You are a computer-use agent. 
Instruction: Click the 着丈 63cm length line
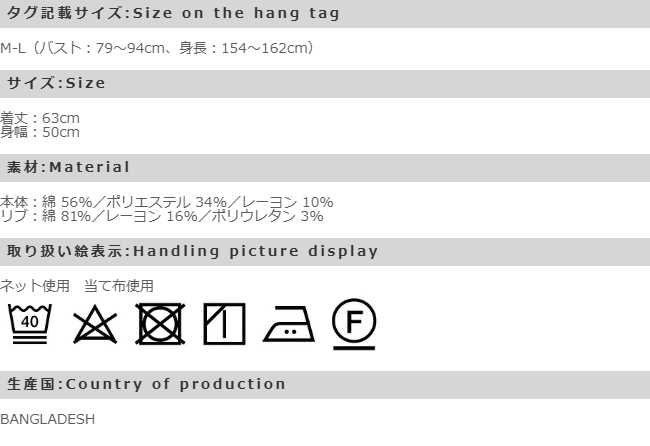[x=40, y=118]
